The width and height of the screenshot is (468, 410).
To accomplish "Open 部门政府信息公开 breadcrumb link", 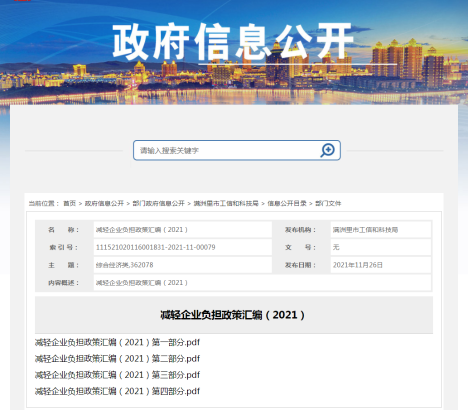I will [x=158, y=203].
